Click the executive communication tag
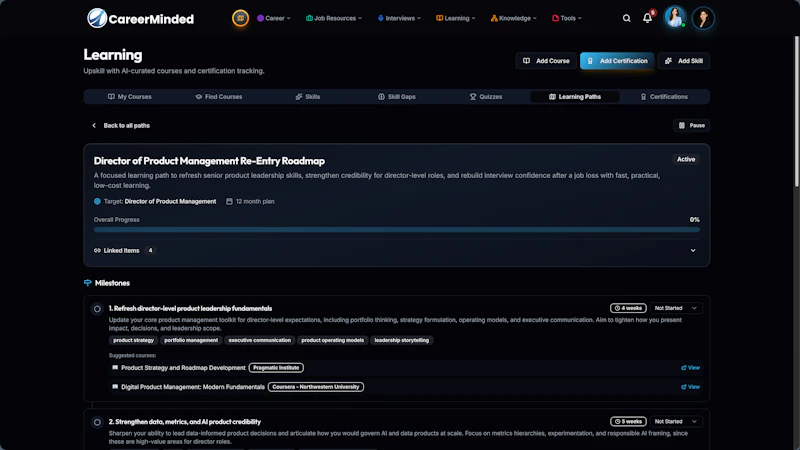The image size is (800, 450). point(259,340)
